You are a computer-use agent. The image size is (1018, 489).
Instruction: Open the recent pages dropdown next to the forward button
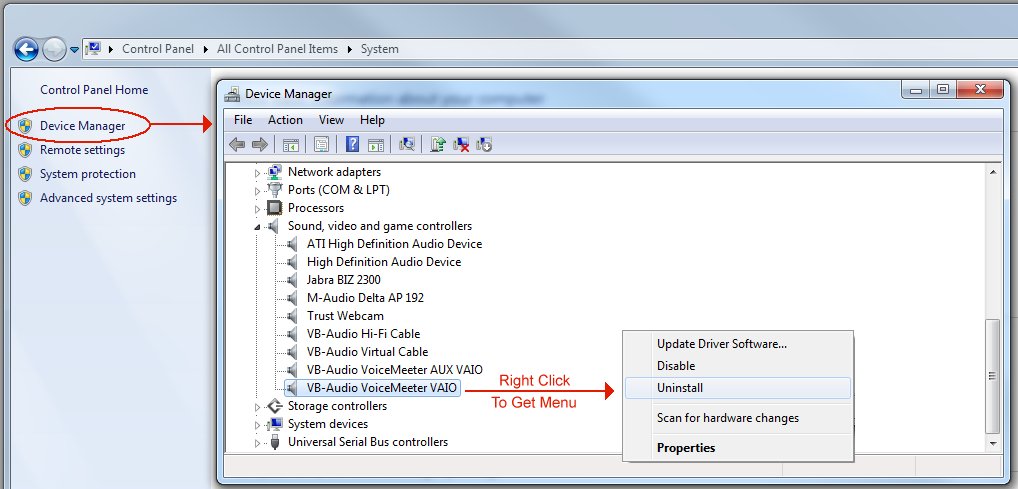click(x=74, y=49)
